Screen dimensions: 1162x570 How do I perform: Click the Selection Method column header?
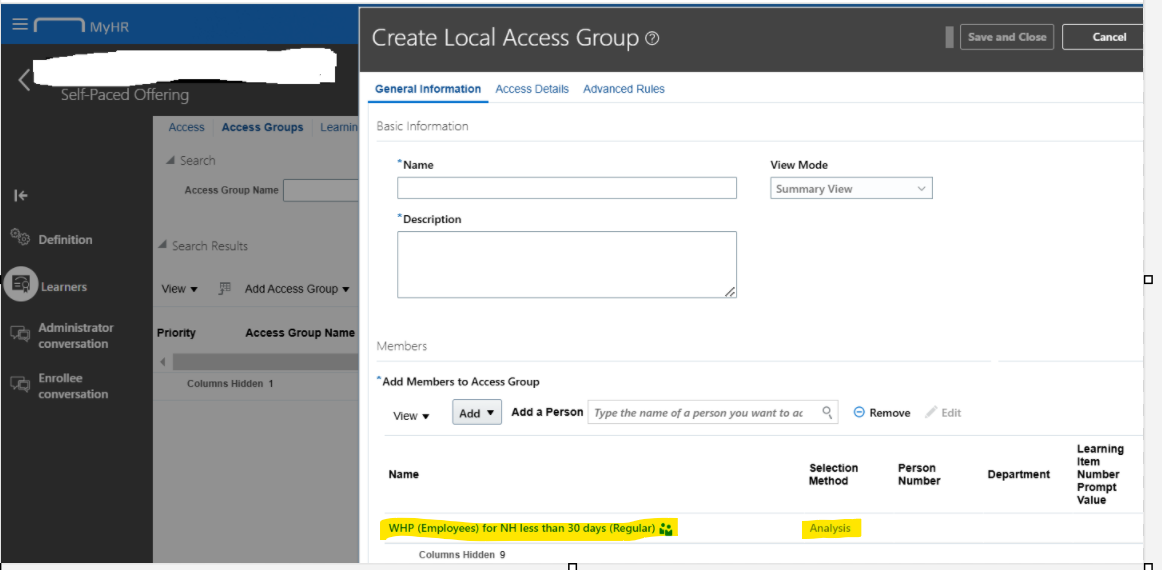coord(834,474)
